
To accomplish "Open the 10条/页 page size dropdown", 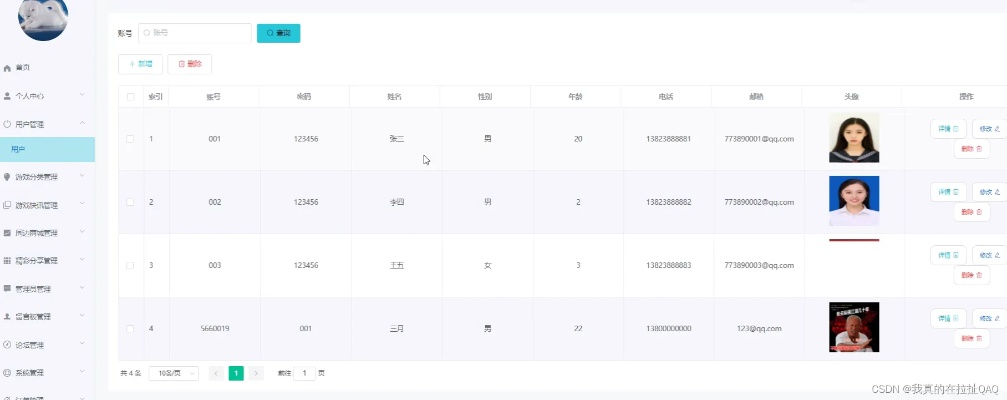I will [173, 373].
